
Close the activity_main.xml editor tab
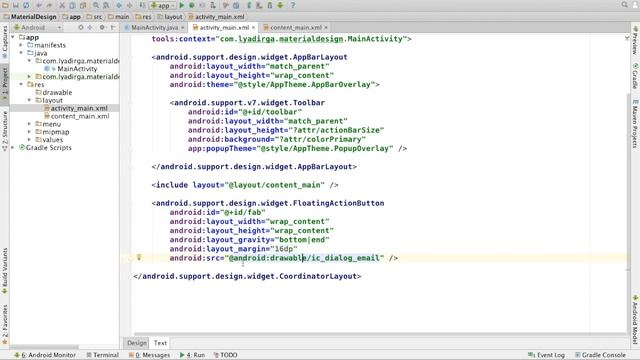[x=253, y=27]
